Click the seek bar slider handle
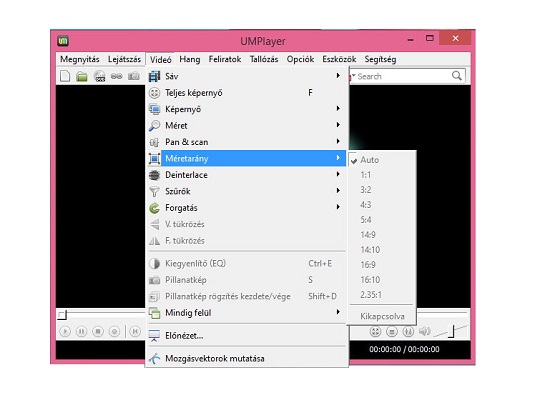The width and height of the screenshot is (550, 395). (62, 315)
